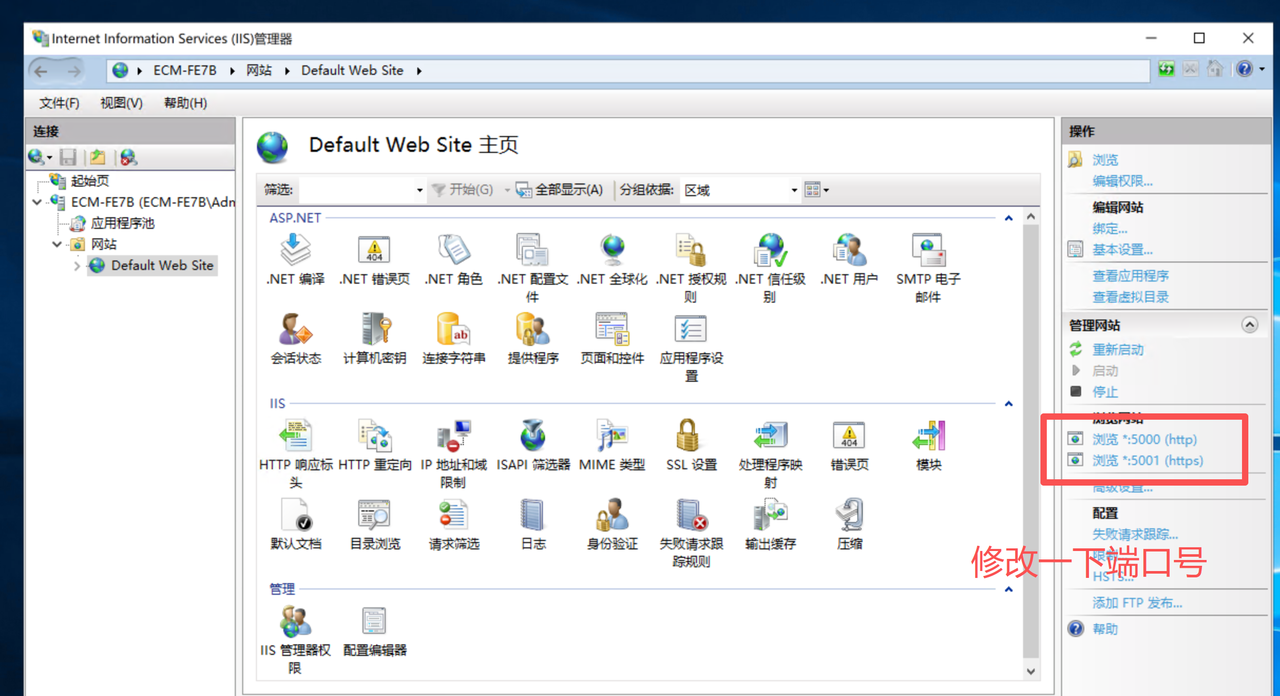Open the 筛选 filter dropdown arrow
1280x696 pixels.
[420, 190]
